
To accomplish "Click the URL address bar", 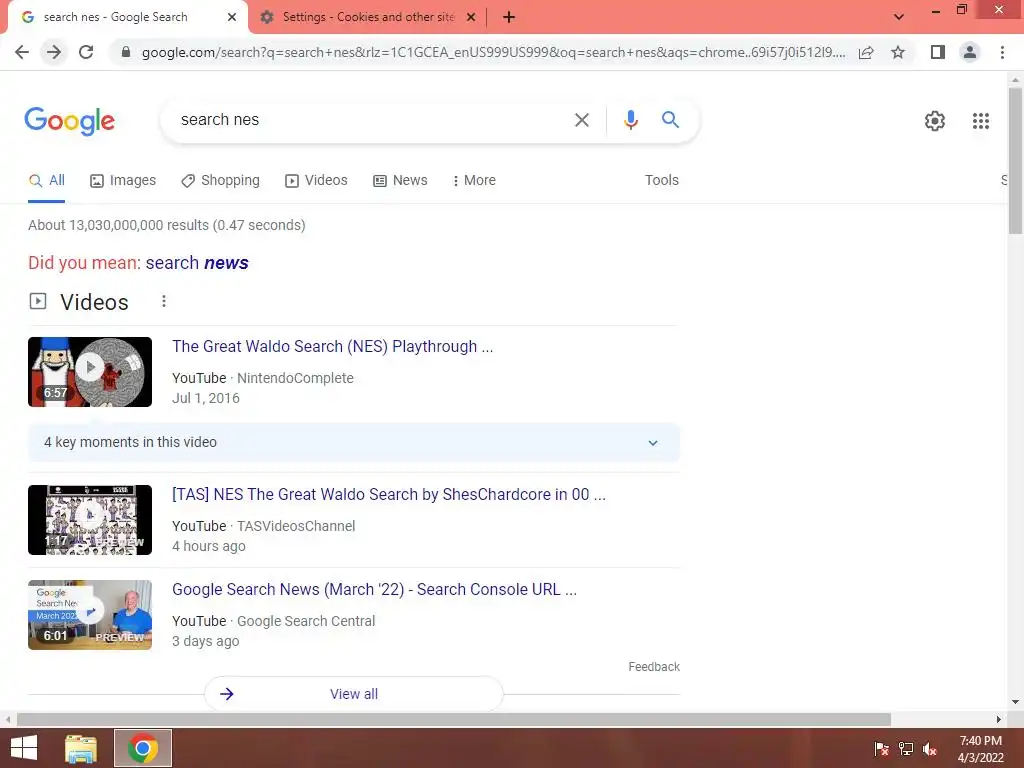I will pos(493,52).
